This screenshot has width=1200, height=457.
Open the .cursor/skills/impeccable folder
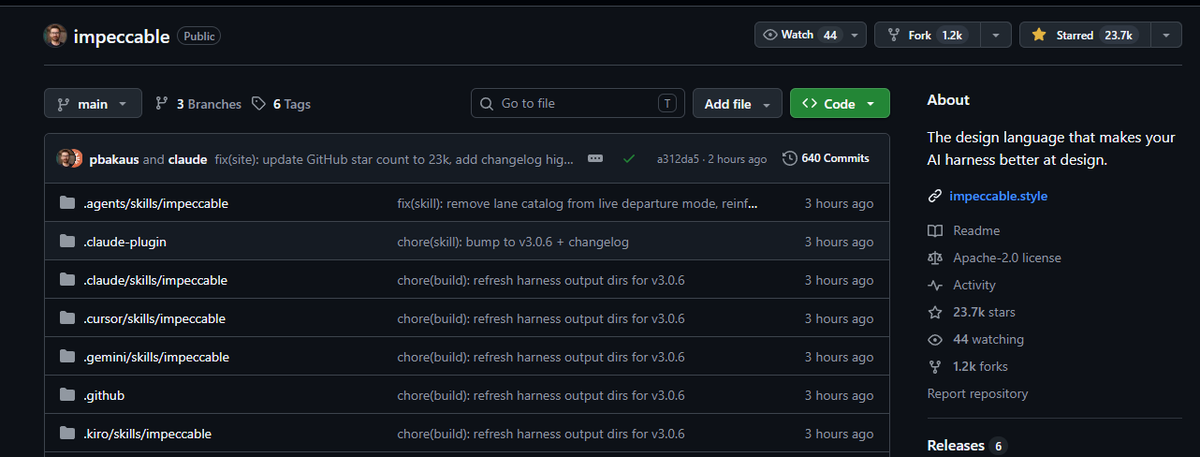[x=154, y=319]
